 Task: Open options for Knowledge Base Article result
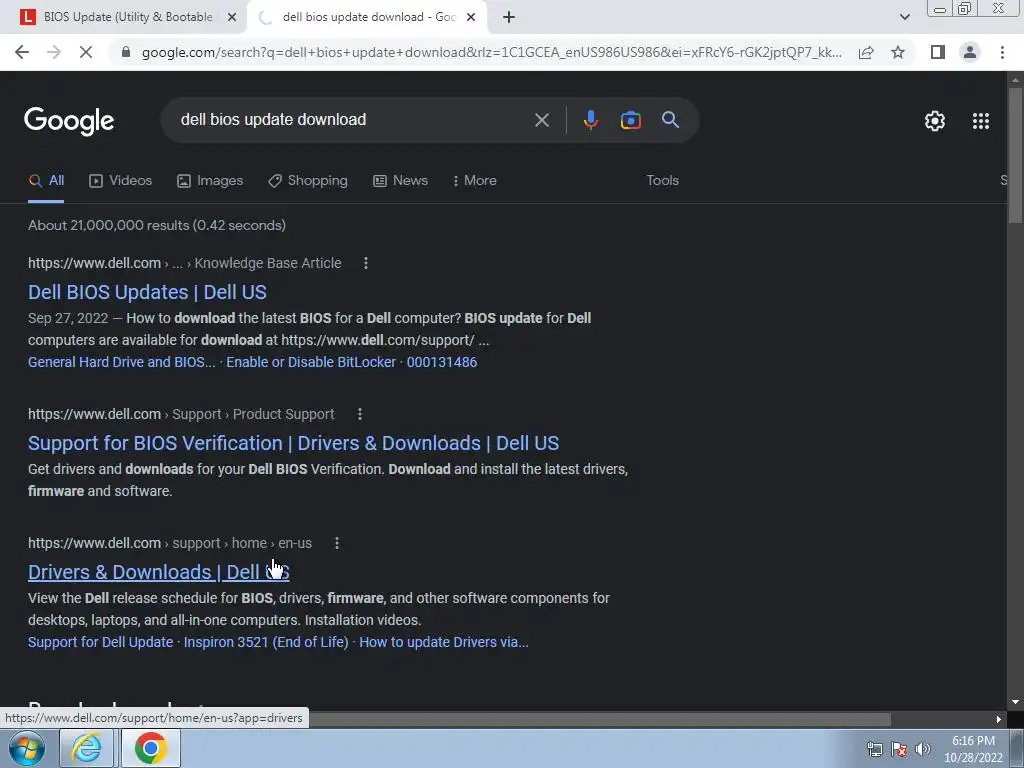point(366,263)
